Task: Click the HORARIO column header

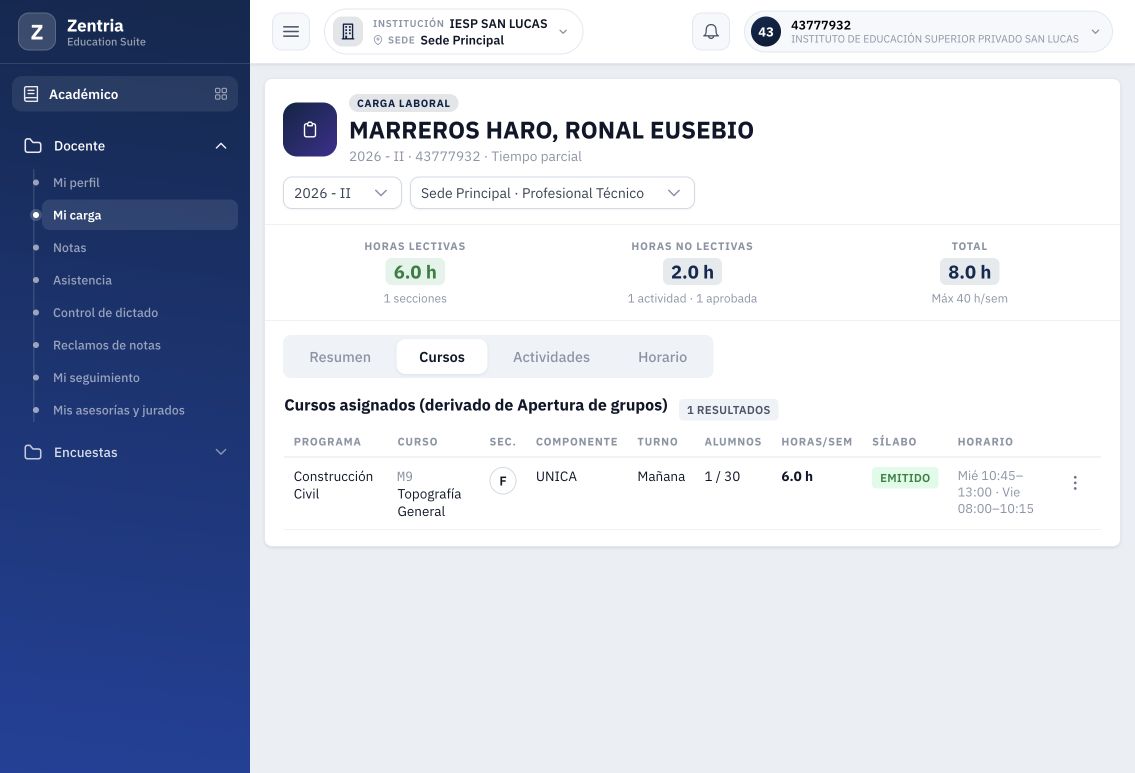Action: [x=985, y=442]
